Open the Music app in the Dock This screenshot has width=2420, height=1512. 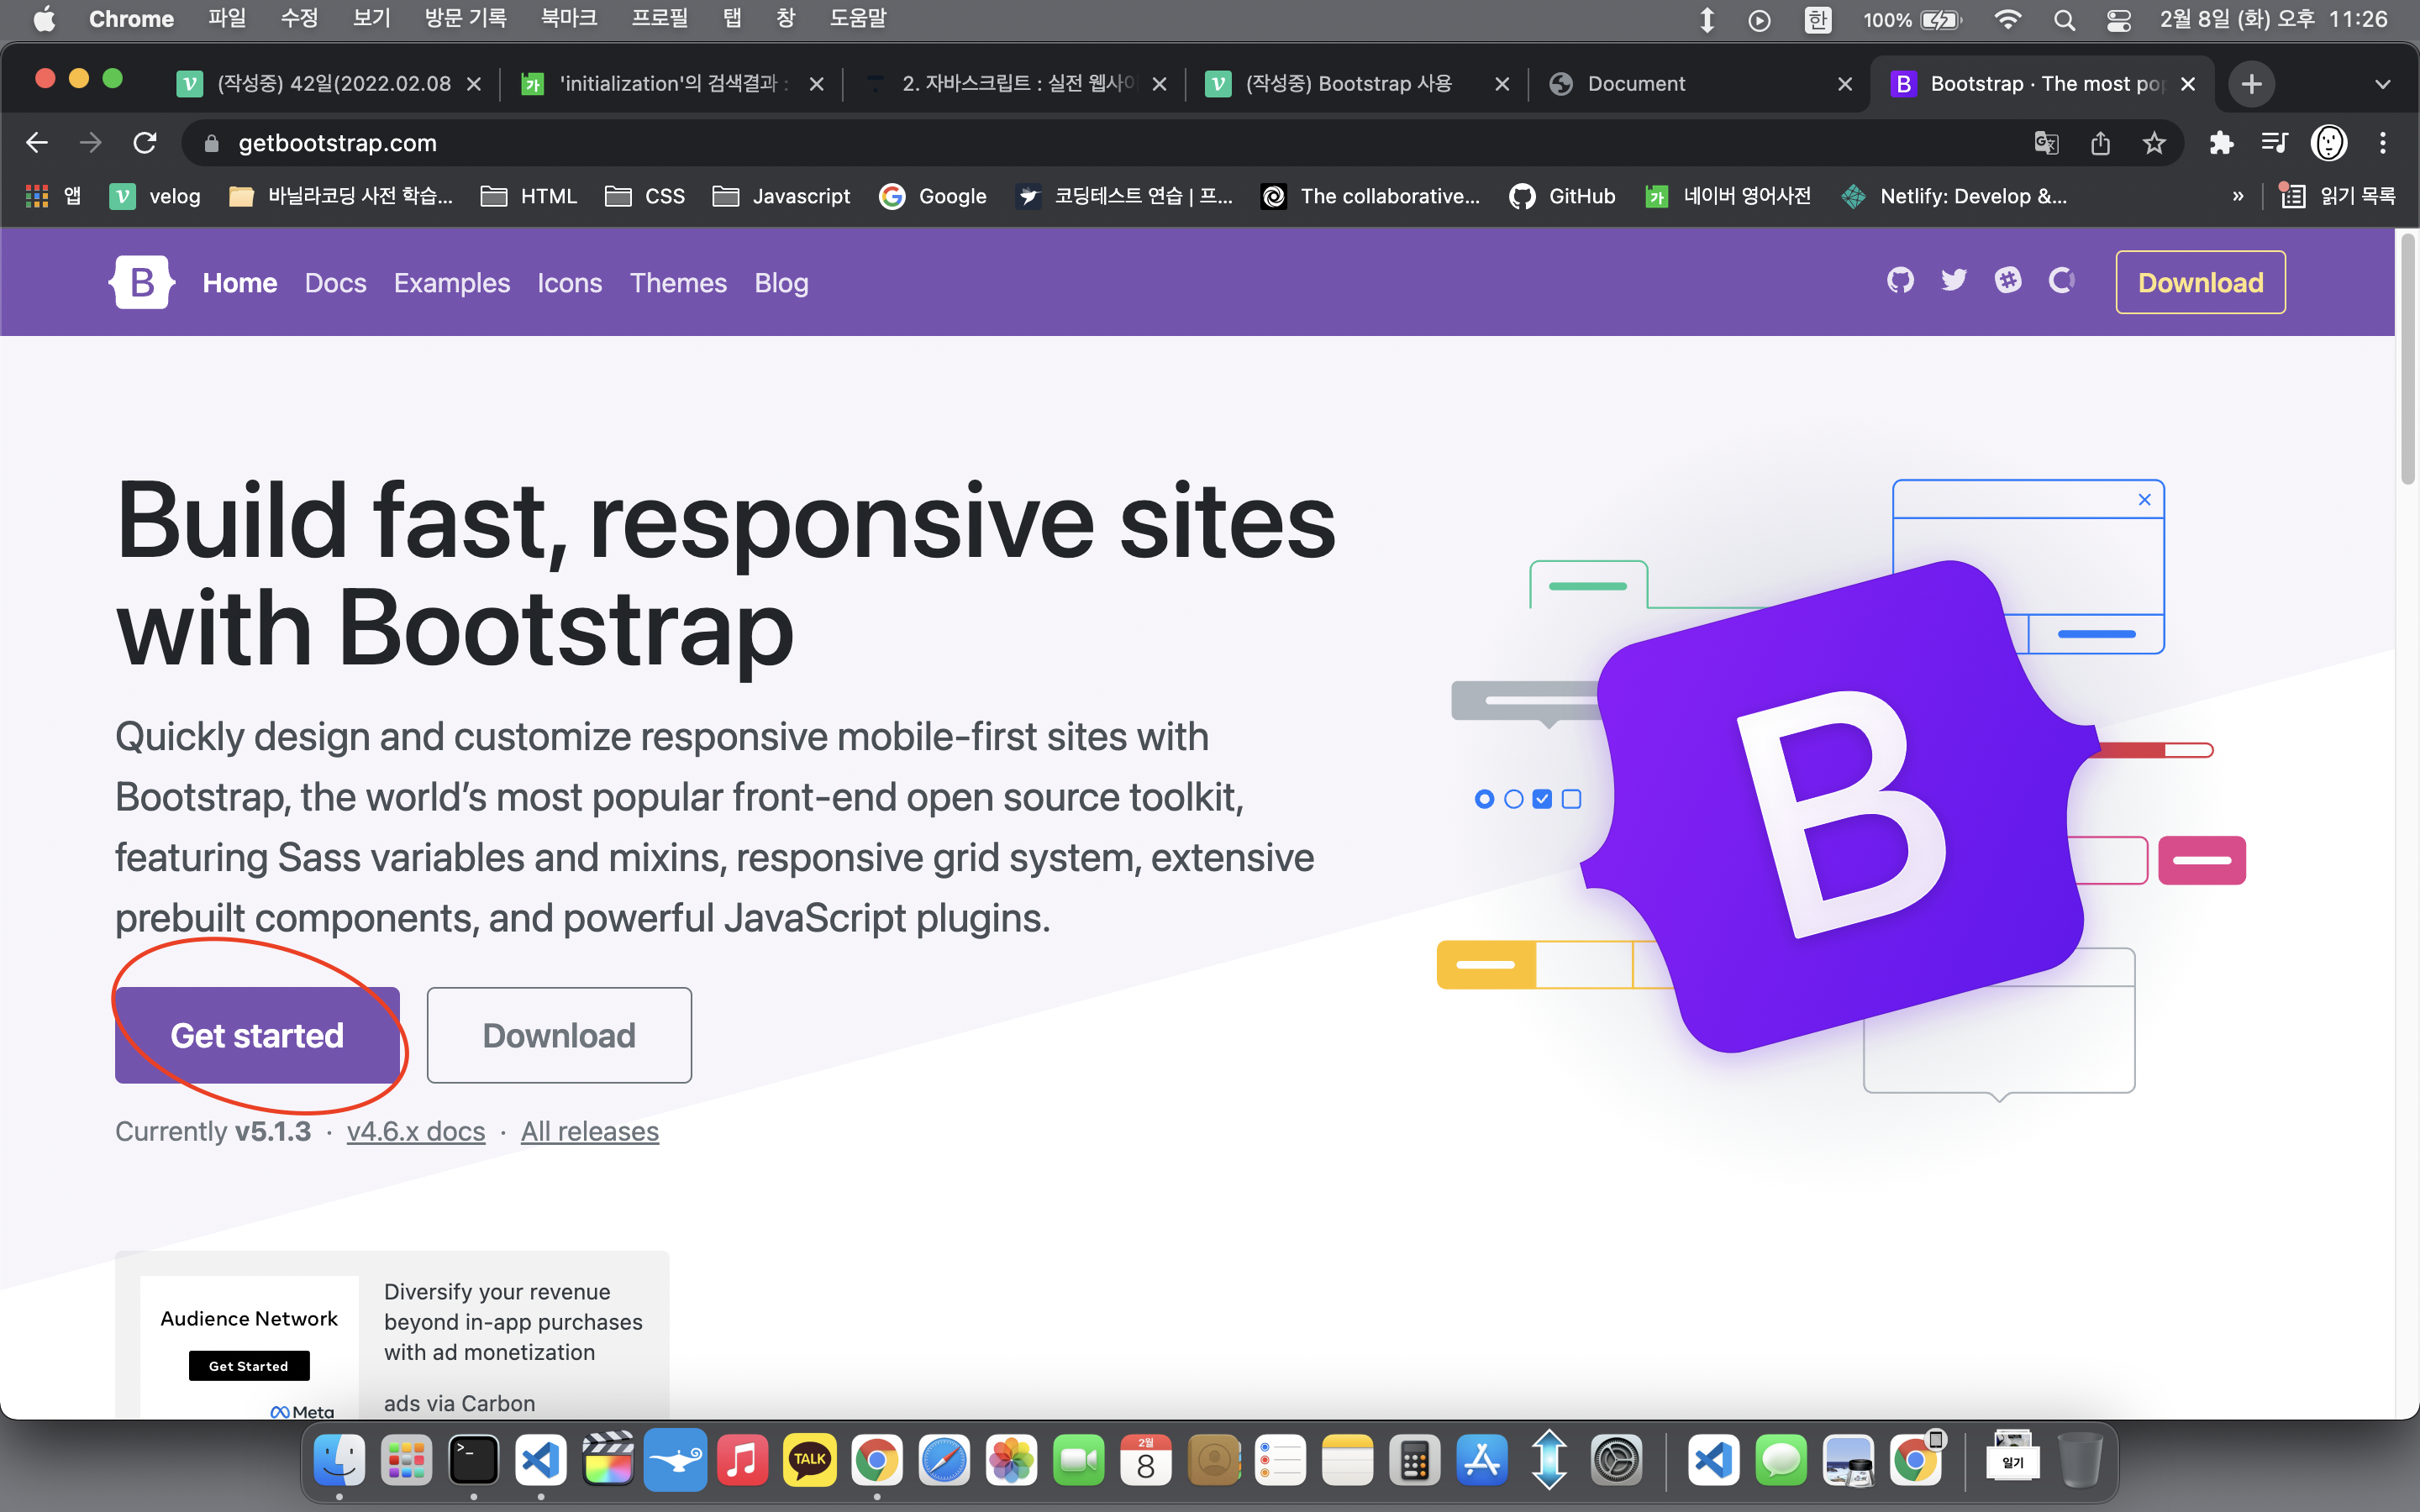(742, 1461)
